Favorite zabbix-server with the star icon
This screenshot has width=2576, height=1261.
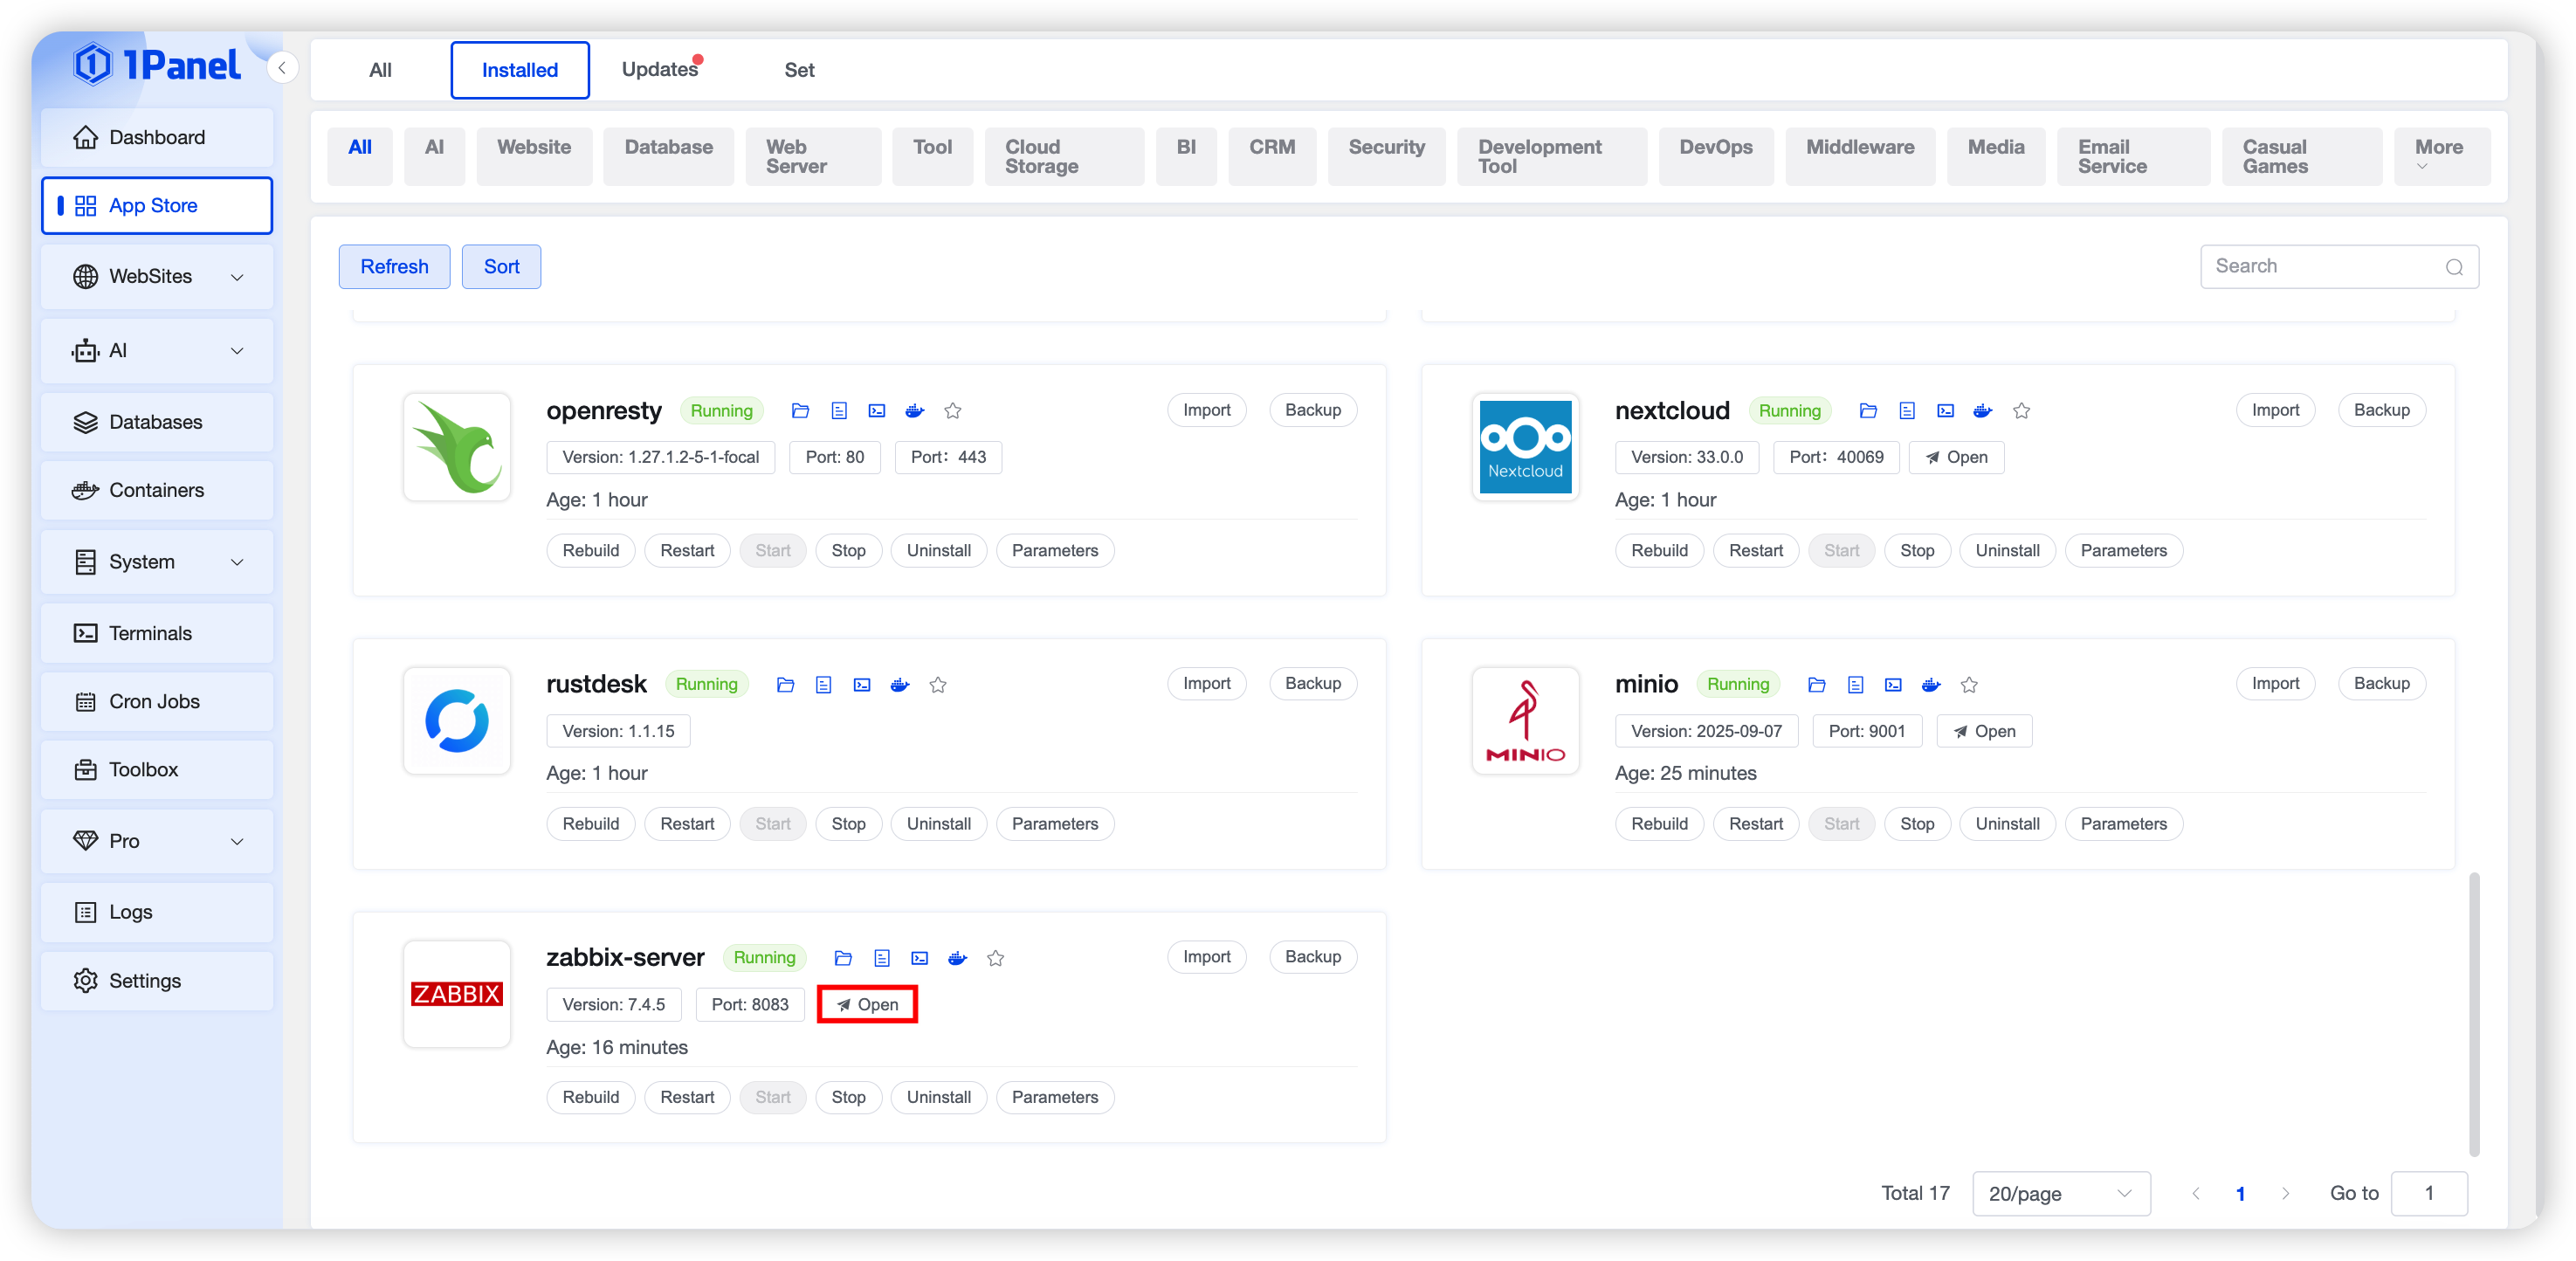tap(996, 958)
